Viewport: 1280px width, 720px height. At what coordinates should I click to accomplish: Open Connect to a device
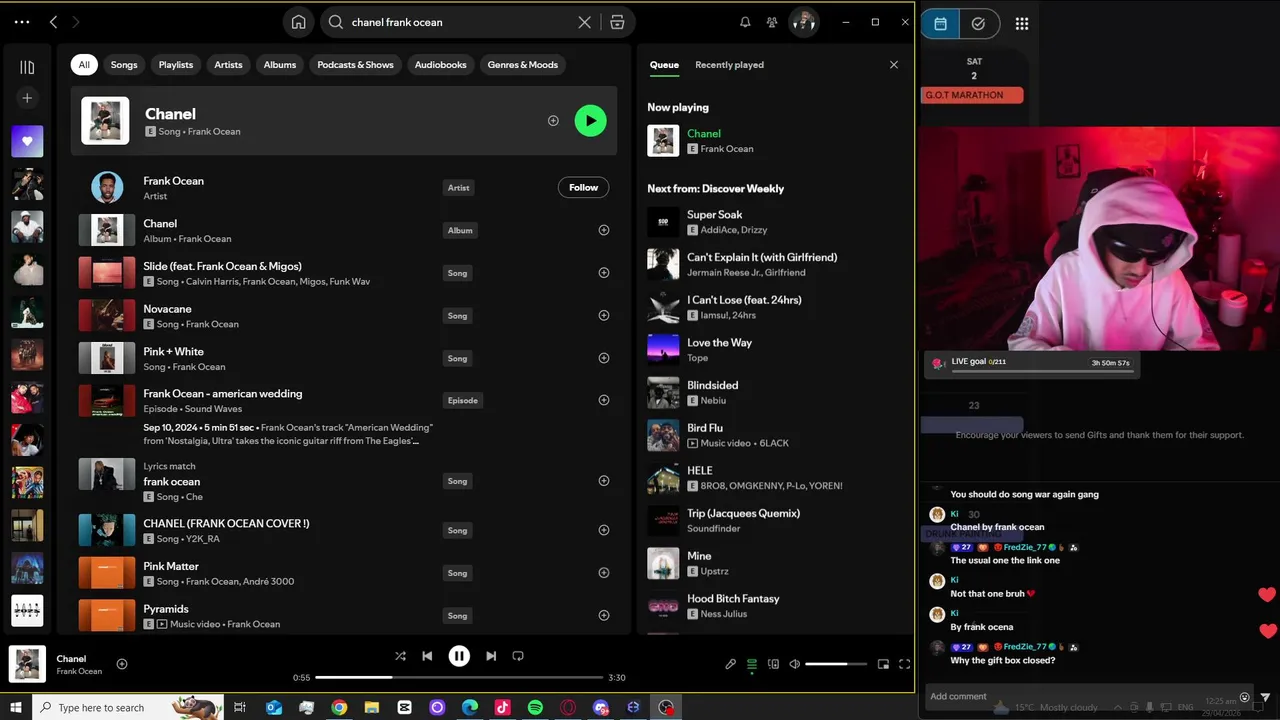773,664
